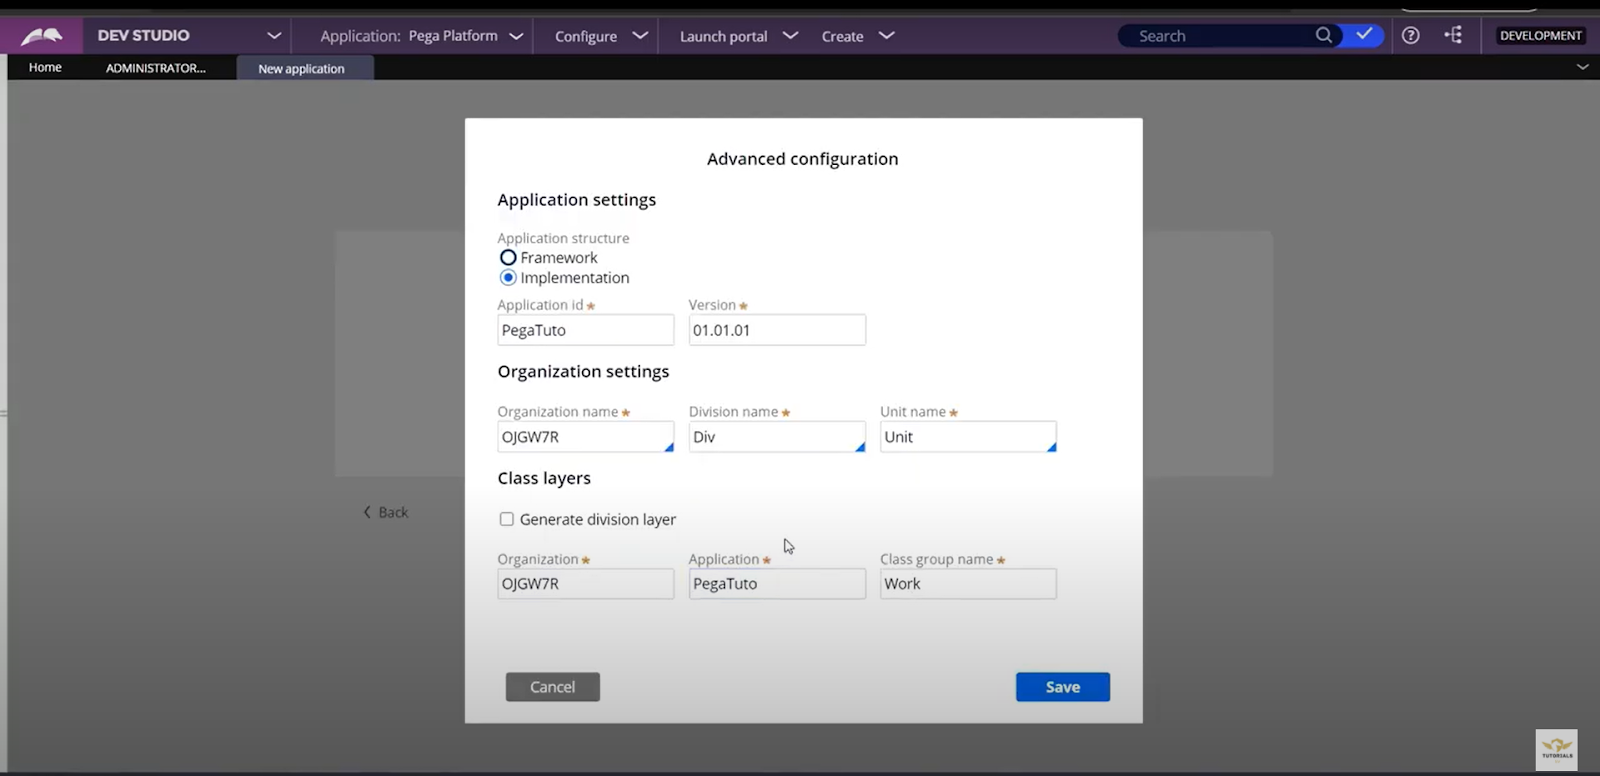Screen dimensions: 1600x776
Task: Click the Organization settings heading
Action: pyautogui.click(x=584, y=372)
